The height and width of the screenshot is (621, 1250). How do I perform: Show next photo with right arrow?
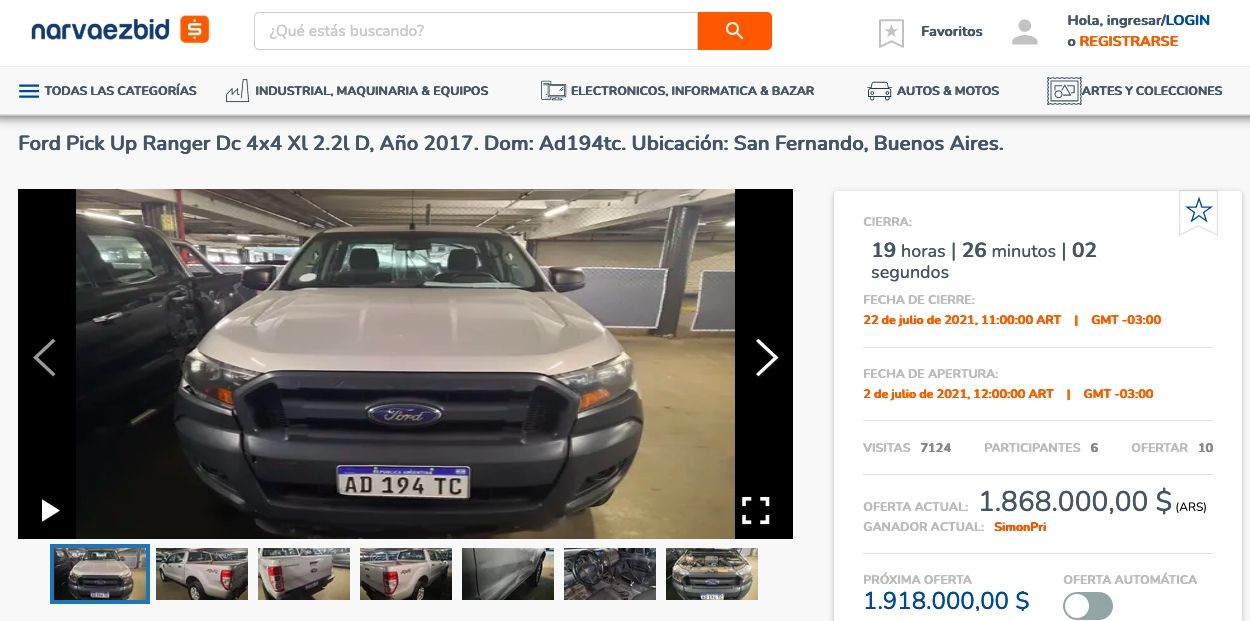click(766, 357)
